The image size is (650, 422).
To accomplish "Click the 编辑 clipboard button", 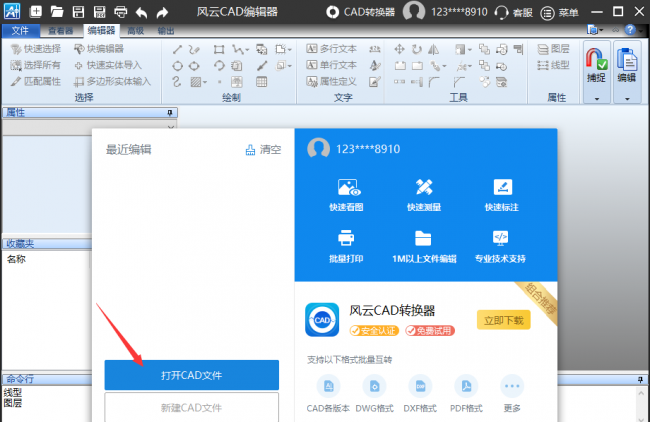I will 627,65.
